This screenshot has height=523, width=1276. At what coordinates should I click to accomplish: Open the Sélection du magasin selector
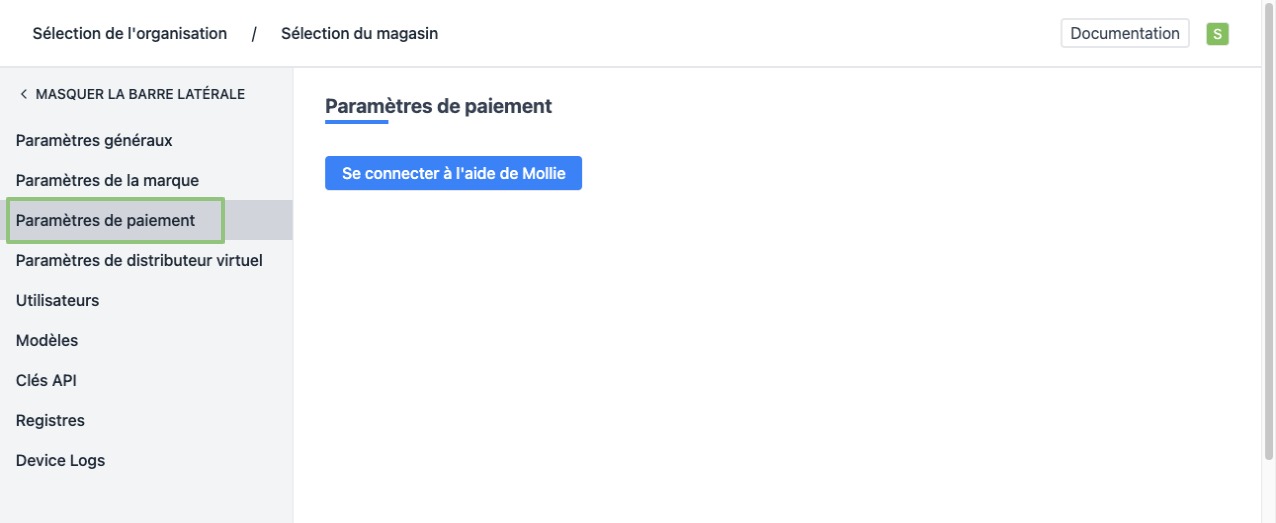tap(359, 34)
